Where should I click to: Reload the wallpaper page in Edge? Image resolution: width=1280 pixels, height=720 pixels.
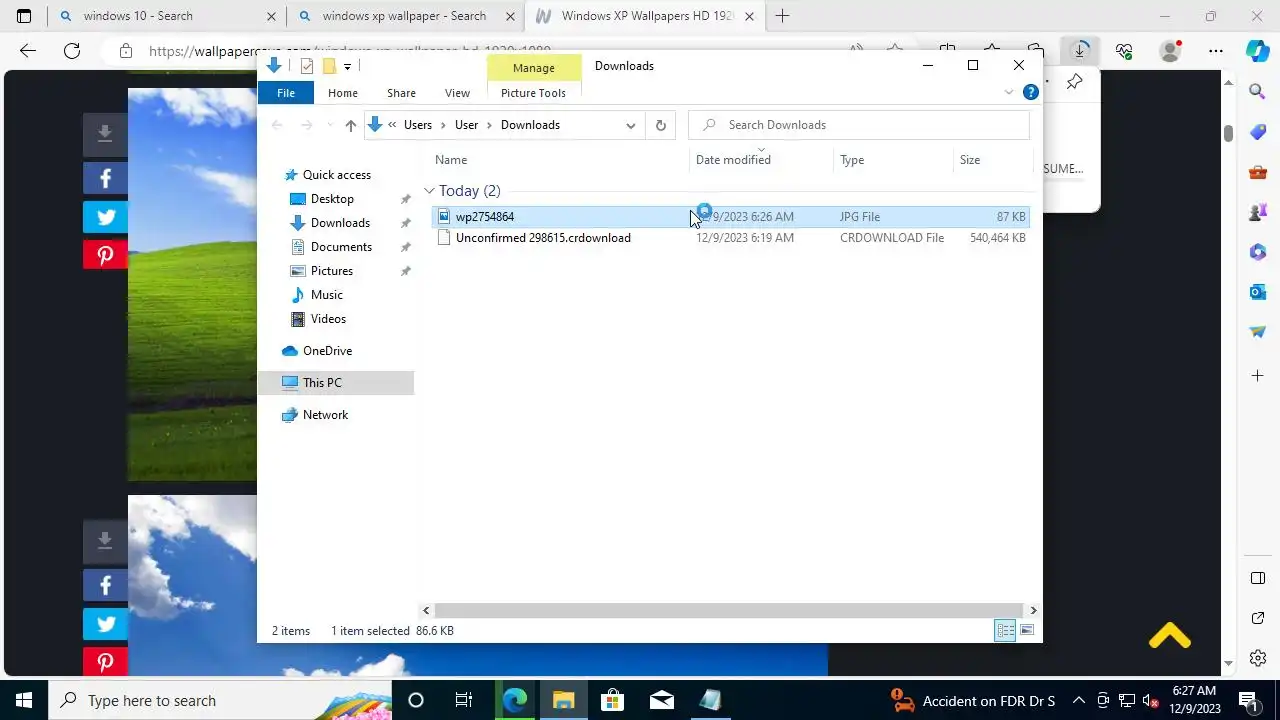(72, 51)
